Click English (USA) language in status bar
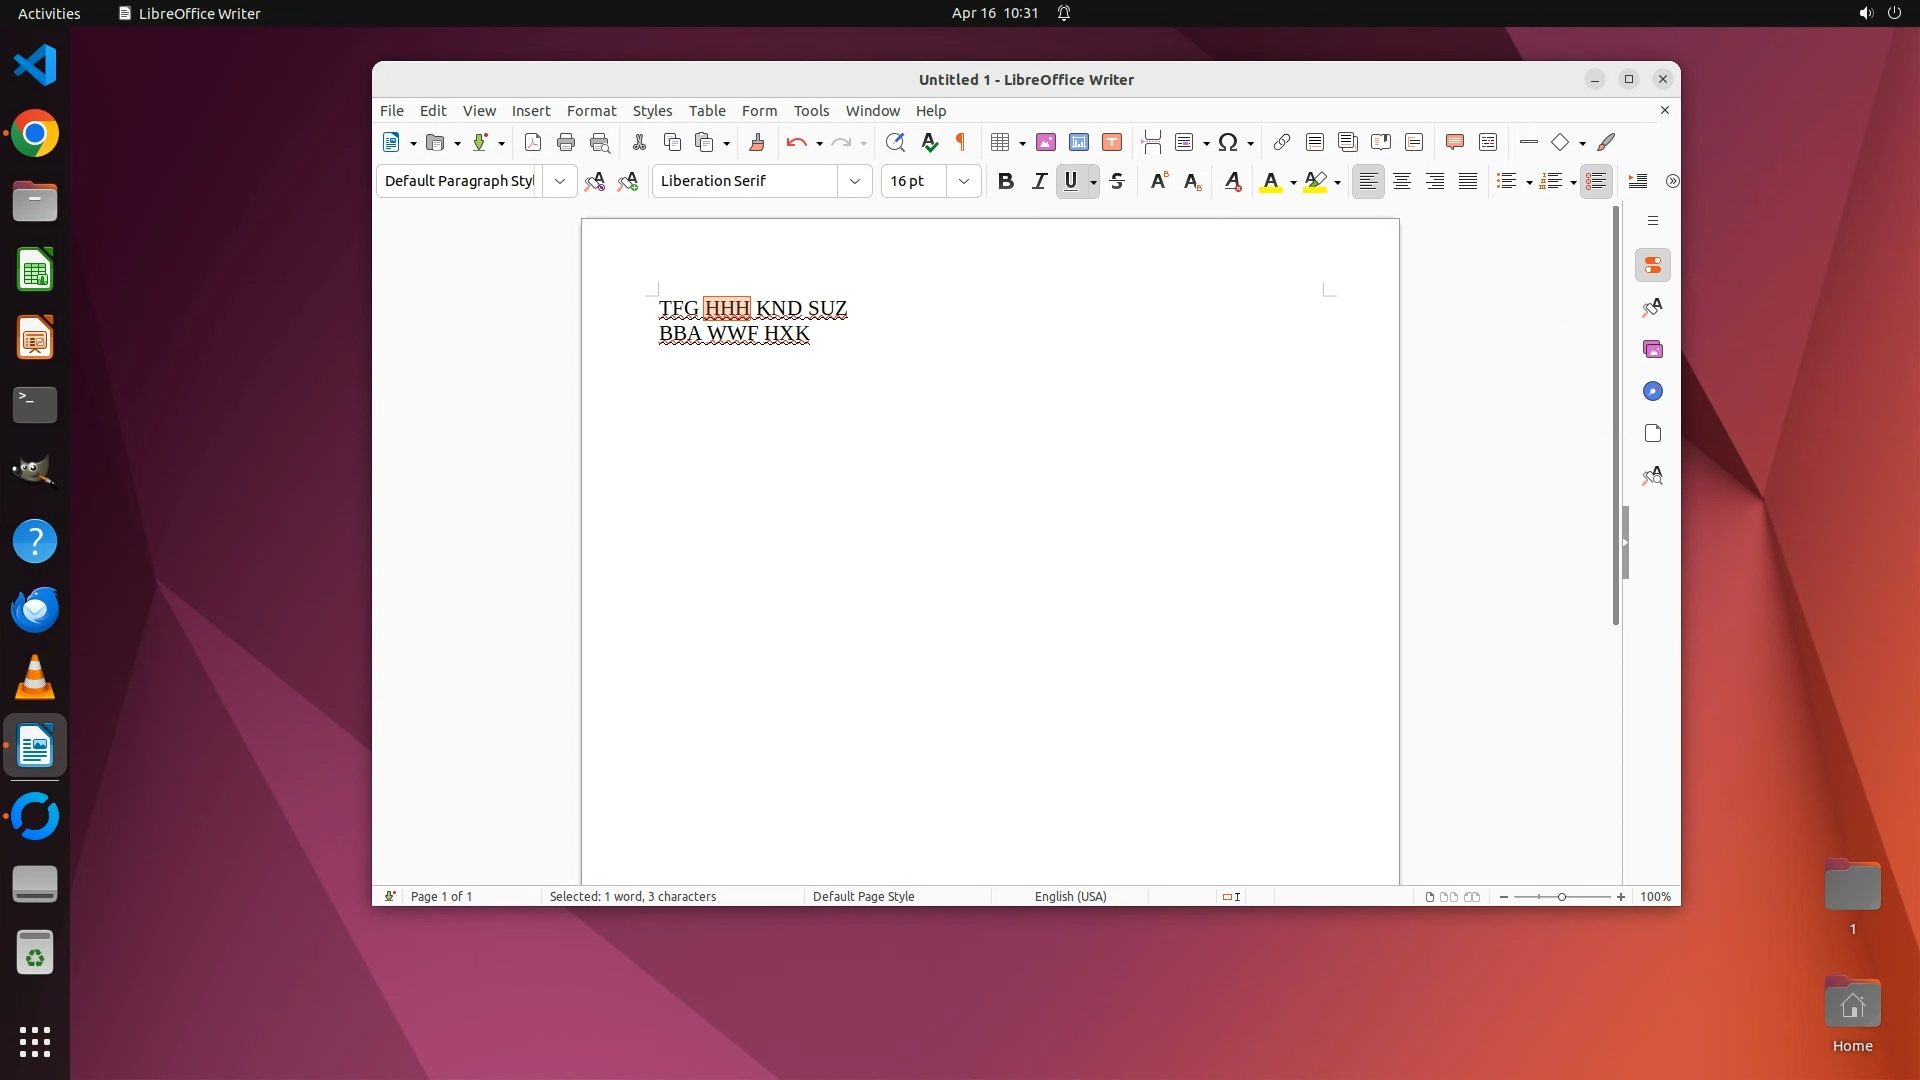Screen dimensions: 1920x1080 (1070, 896)
